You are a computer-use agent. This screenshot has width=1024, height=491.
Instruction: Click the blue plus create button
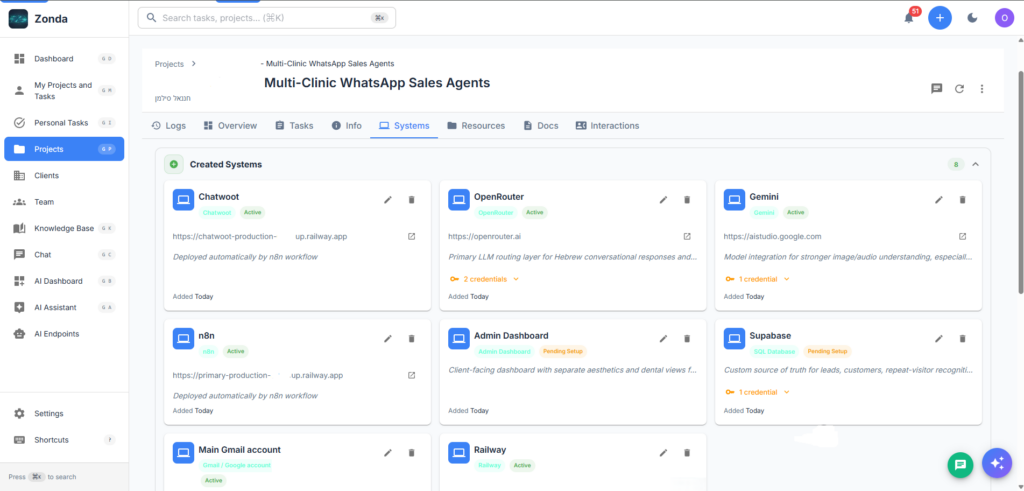940,18
